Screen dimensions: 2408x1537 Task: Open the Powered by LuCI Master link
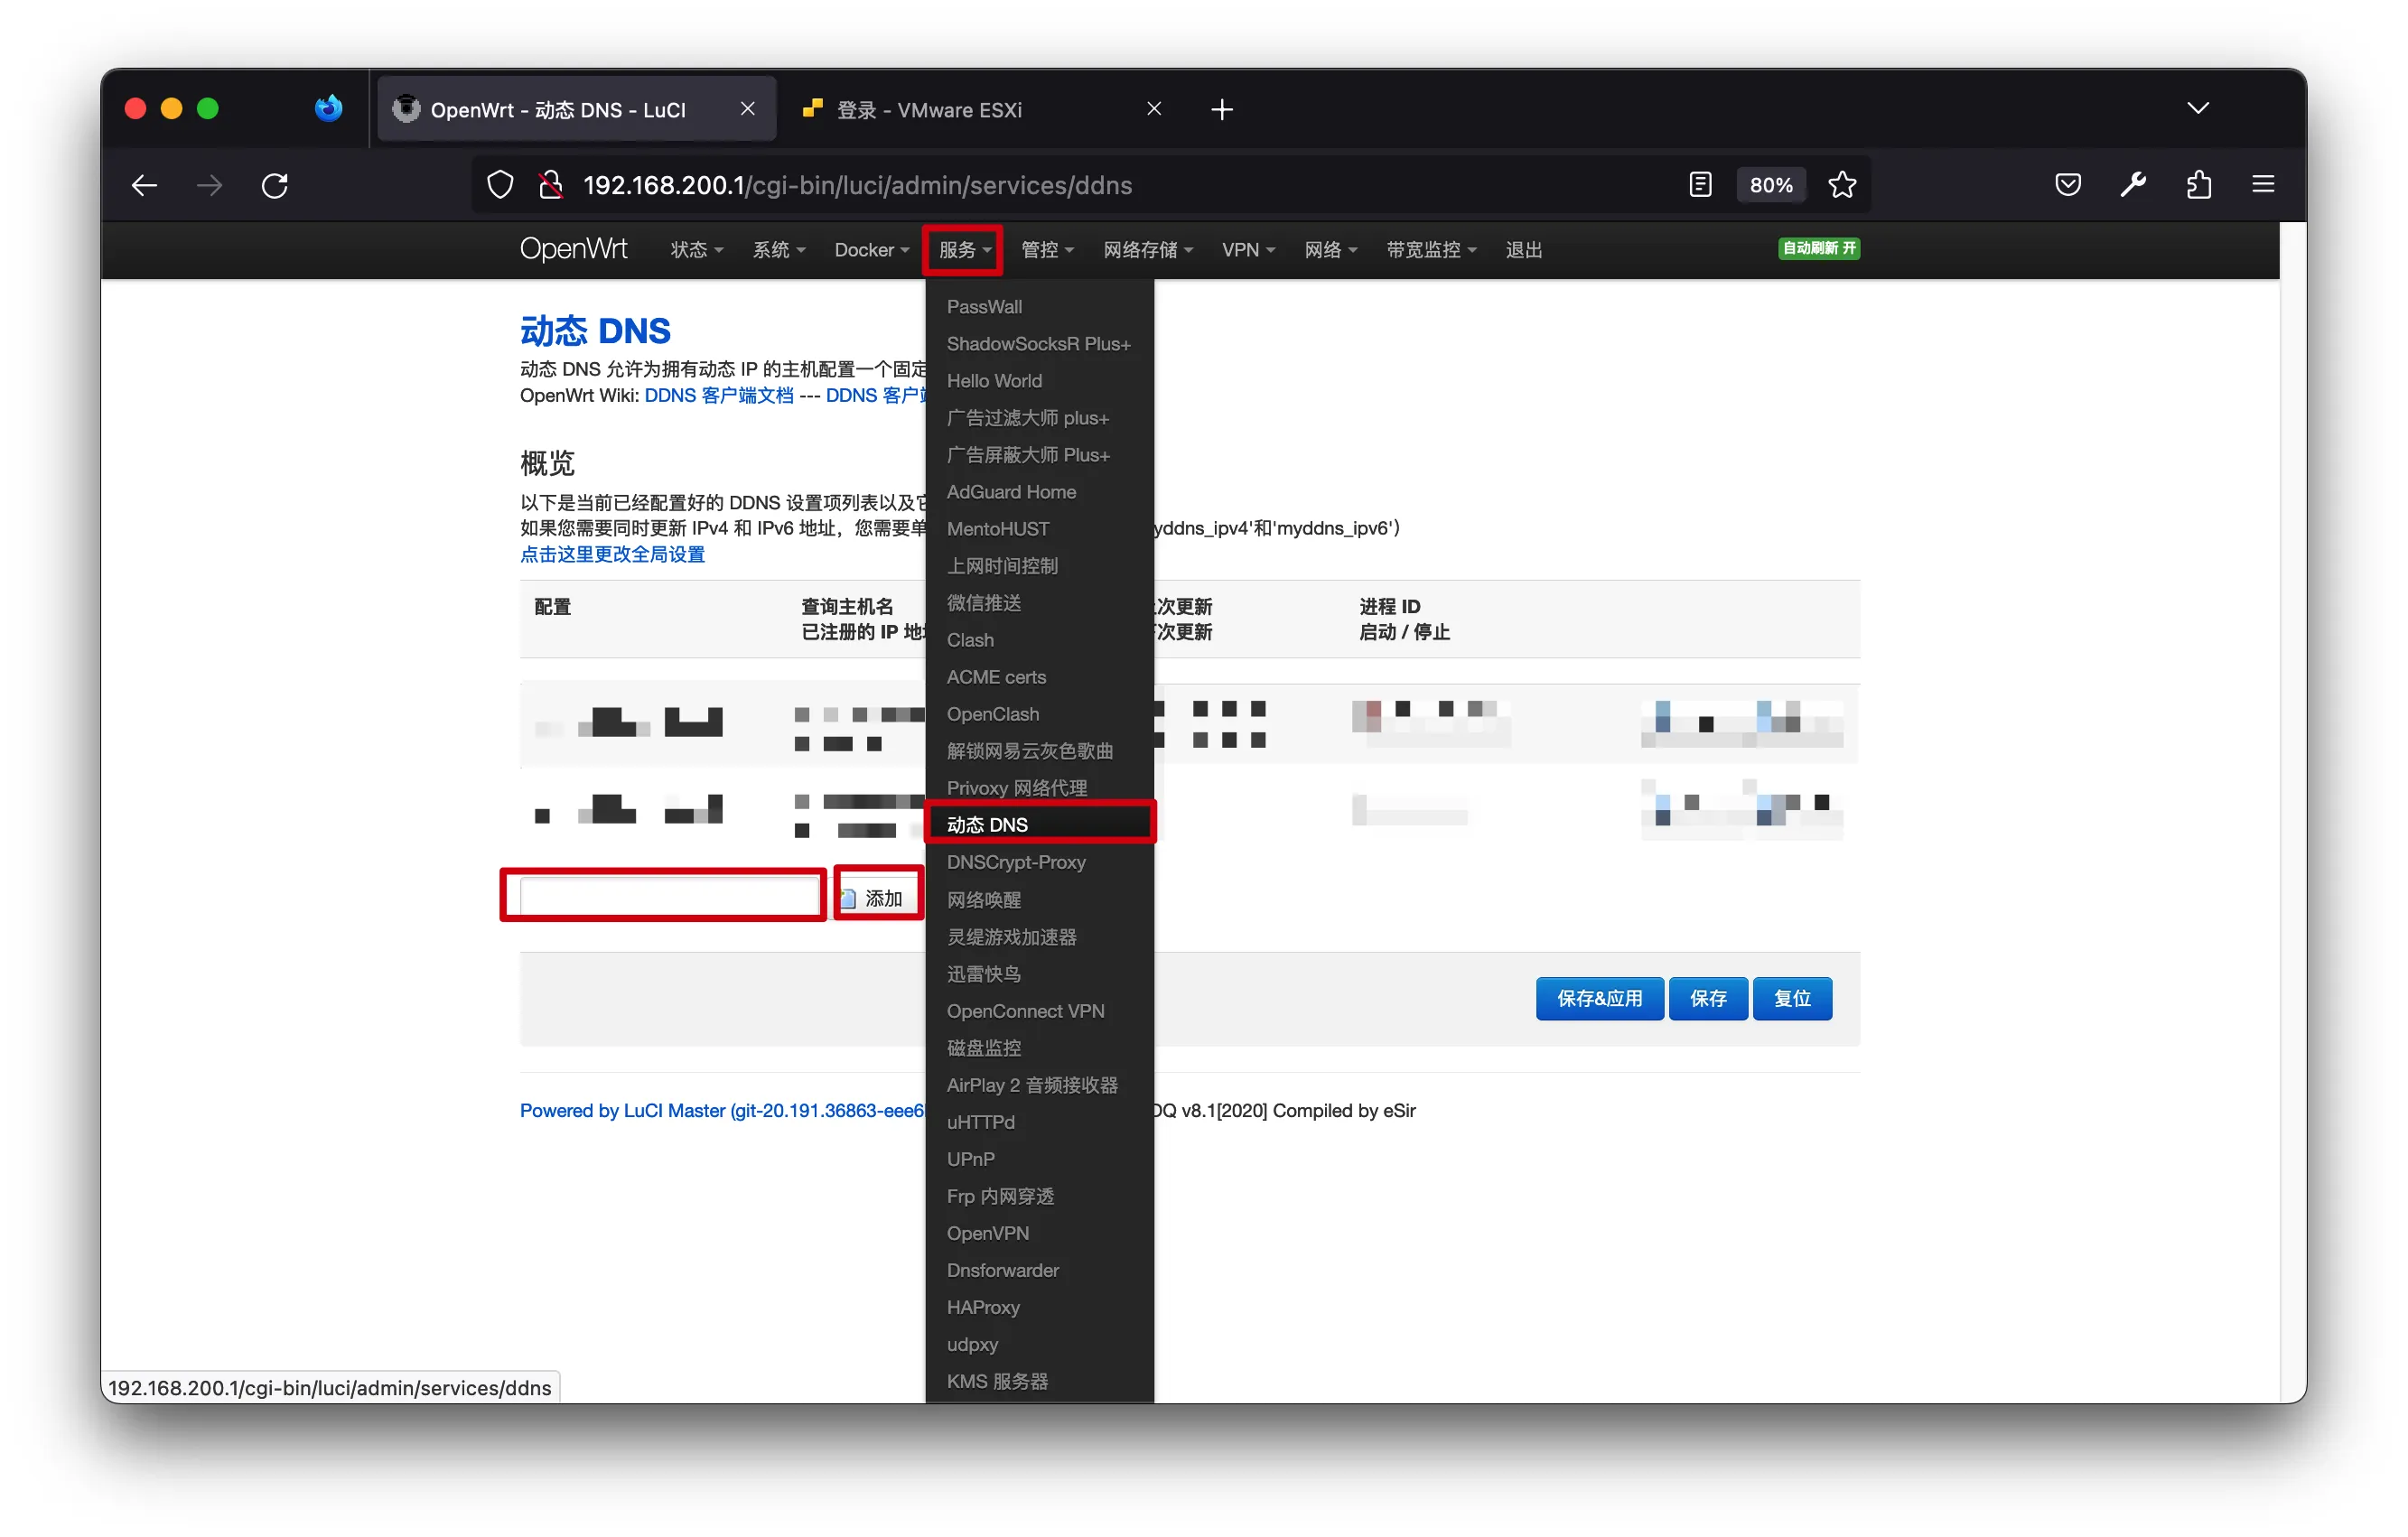(x=722, y=1110)
